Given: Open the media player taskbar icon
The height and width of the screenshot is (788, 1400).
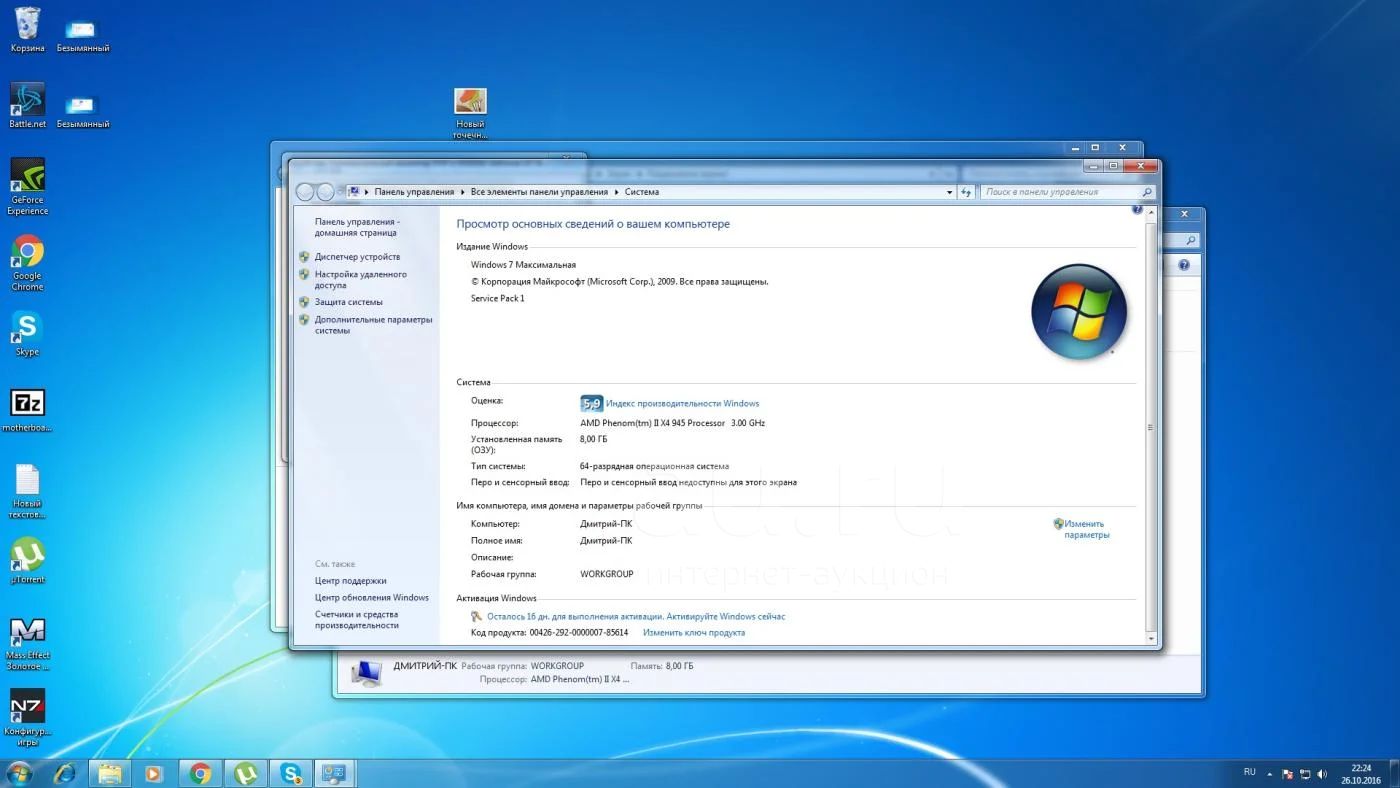Looking at the screenshot, I should (153, 773).
